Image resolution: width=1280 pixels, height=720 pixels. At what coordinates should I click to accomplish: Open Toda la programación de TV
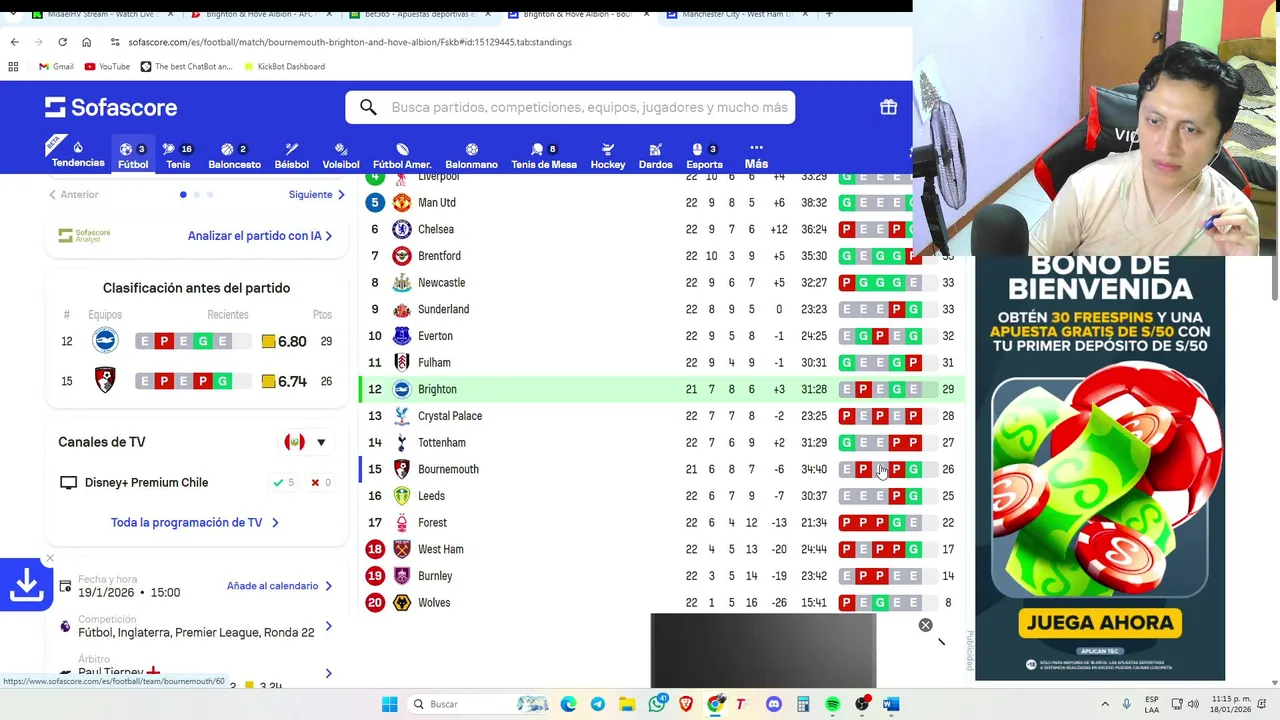[x=195, y=522]
